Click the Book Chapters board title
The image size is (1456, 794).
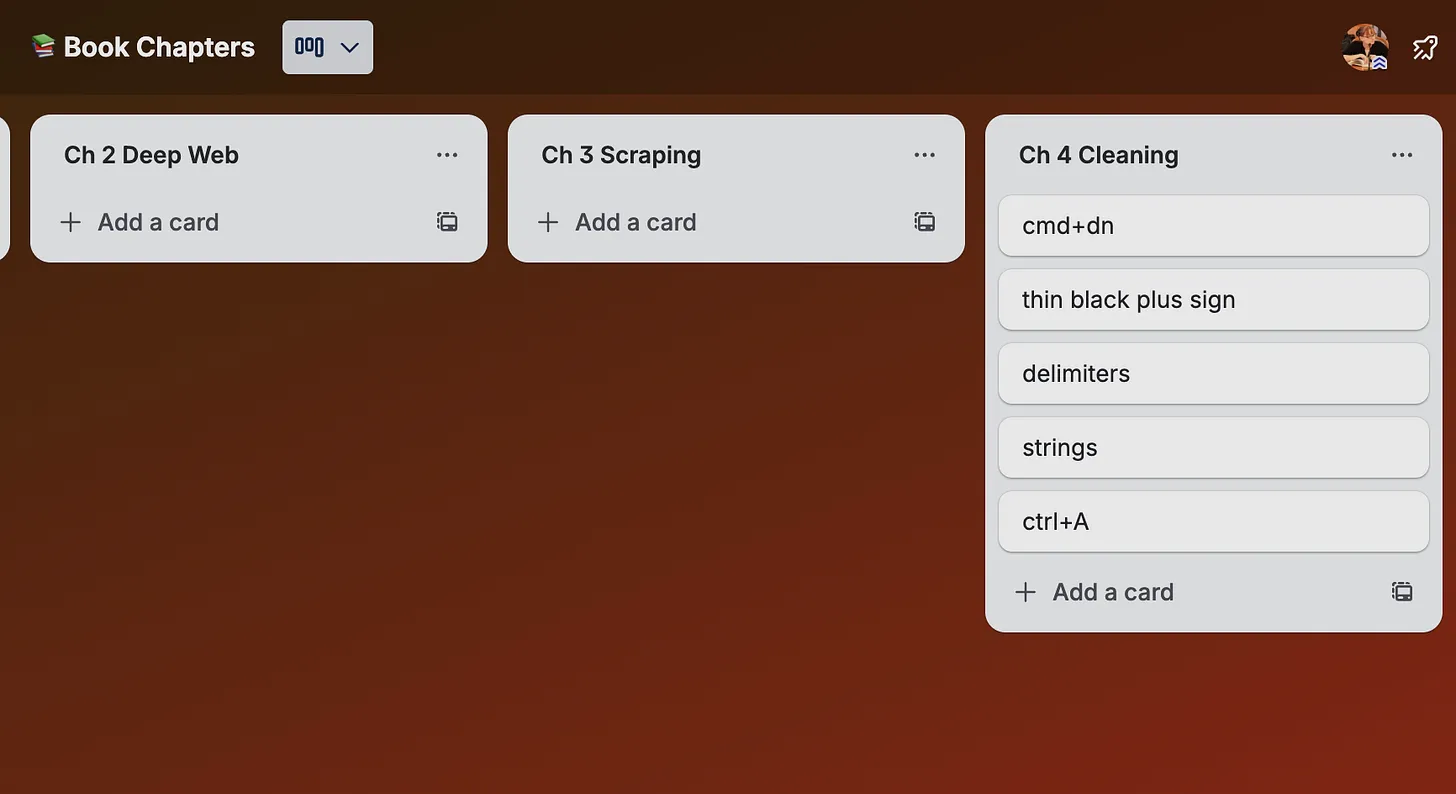(x=159, y=47)
